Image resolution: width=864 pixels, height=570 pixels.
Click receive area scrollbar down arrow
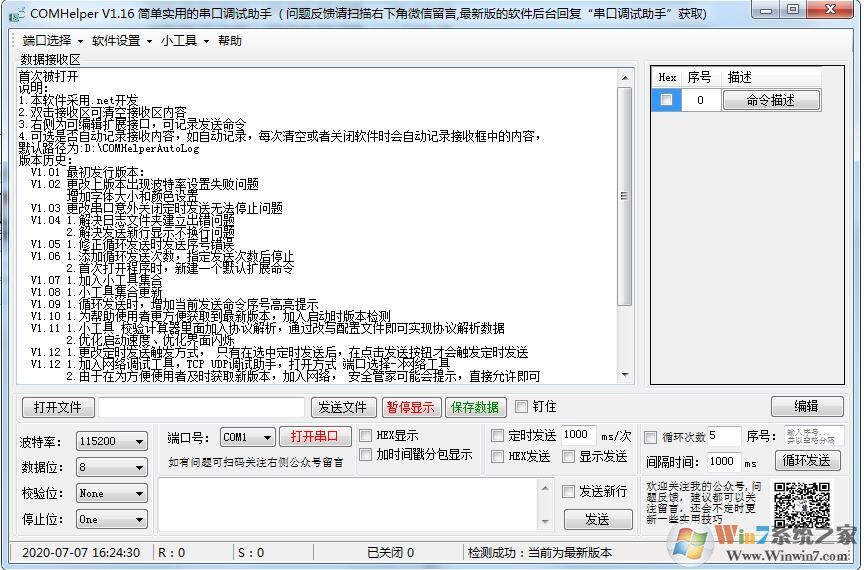click(x=625, y=375)
